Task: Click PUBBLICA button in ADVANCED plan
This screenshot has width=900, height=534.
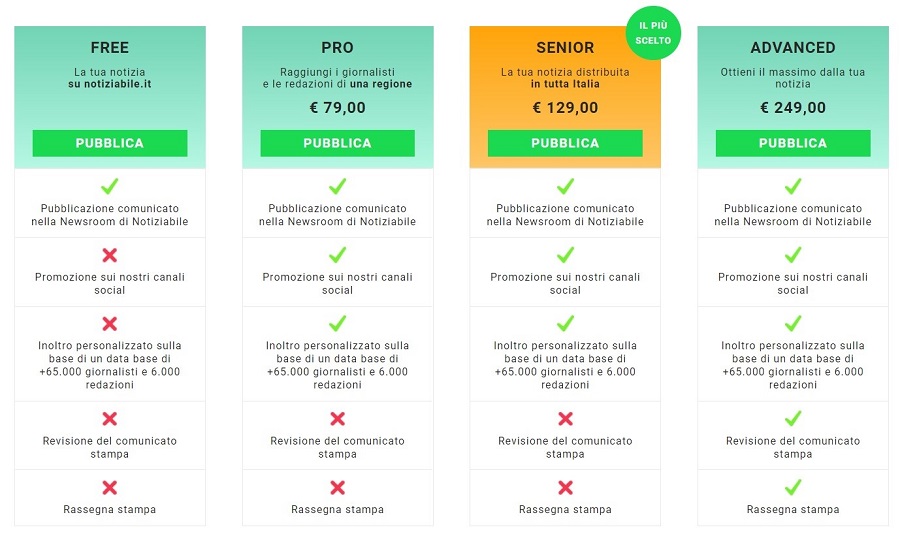Action: [x=793, y=143]
